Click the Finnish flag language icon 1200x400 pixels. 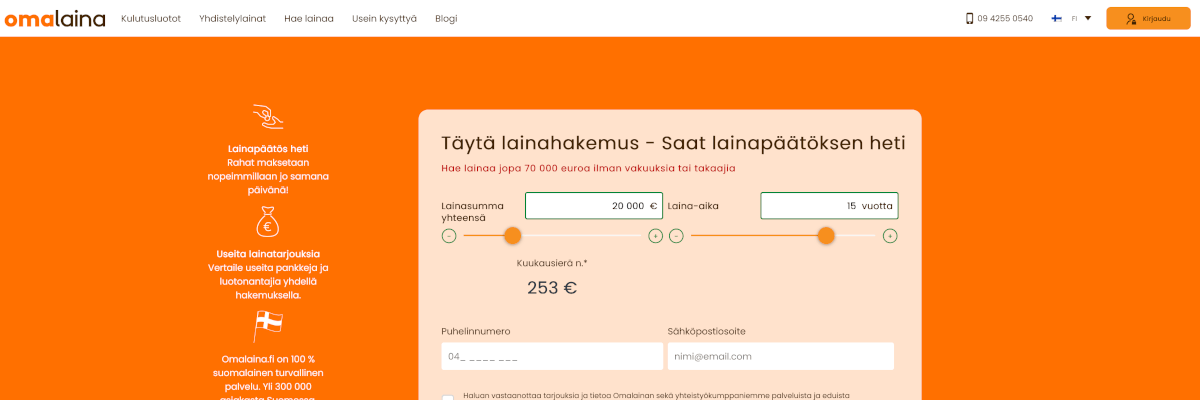click(1056, 18)
